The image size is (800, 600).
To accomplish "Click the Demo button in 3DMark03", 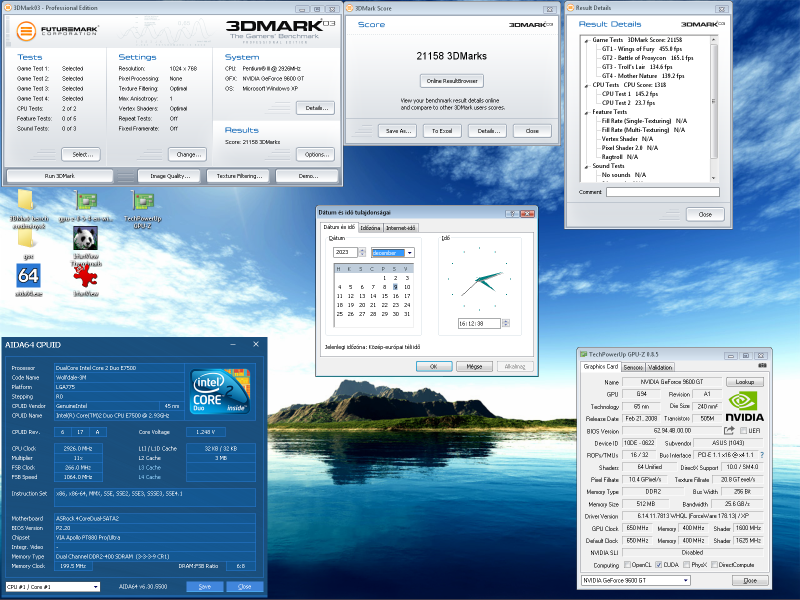I will [308, 176].
